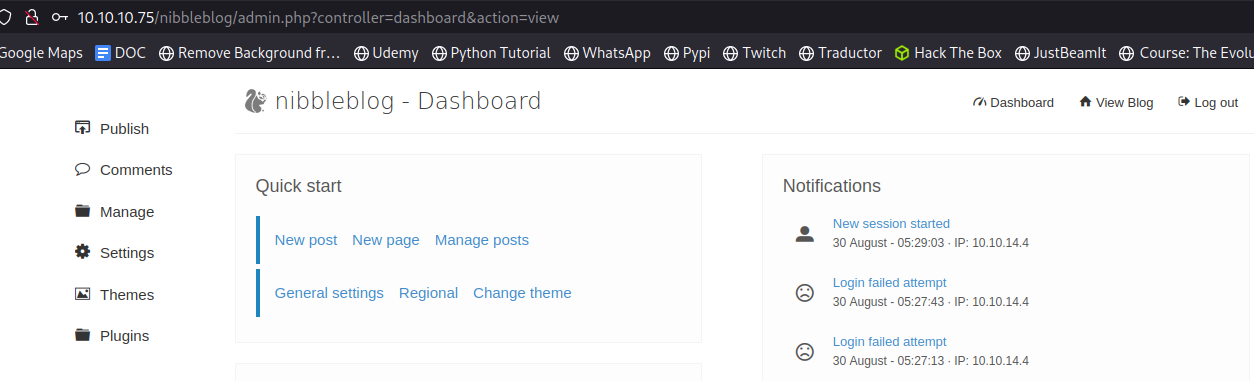This screenshot has height=381, width=1254.
Task: Open the Regional settings link
Action: click(428, 293)
